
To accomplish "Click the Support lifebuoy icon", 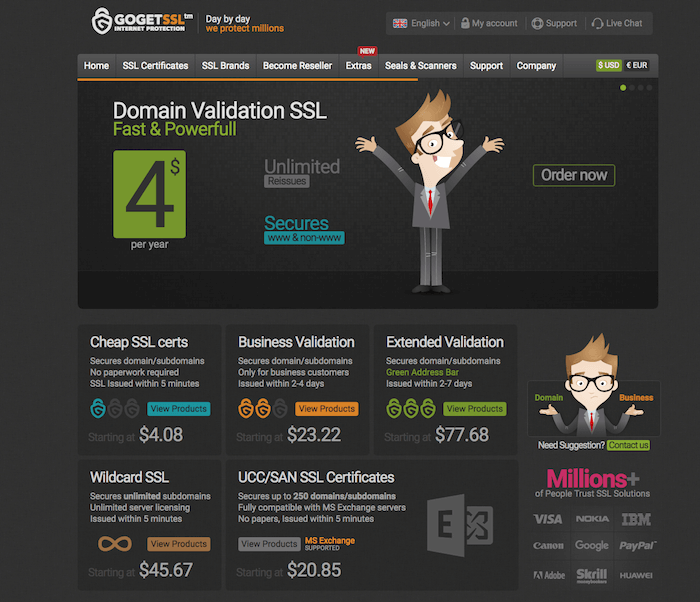I will click(537, 23).
